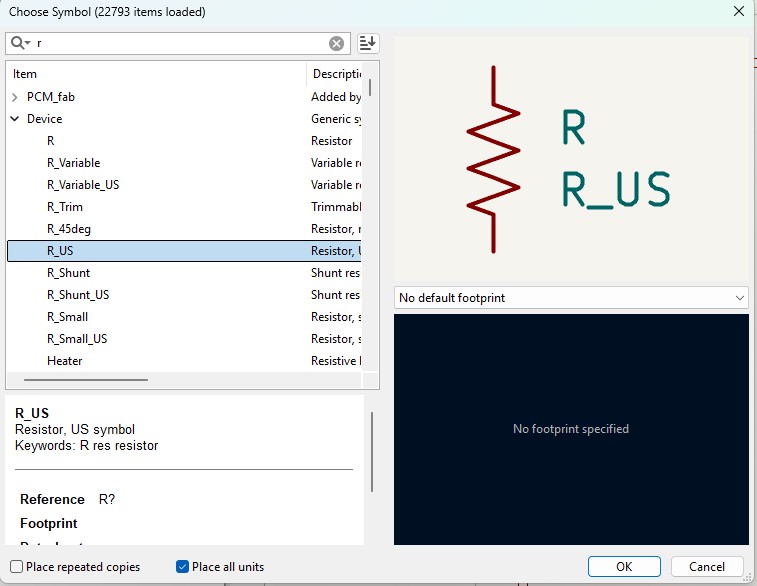This screenshot has width=757, height=586.
Task: Select the R_Small_US symbol
Action: (x=77, y=339)
